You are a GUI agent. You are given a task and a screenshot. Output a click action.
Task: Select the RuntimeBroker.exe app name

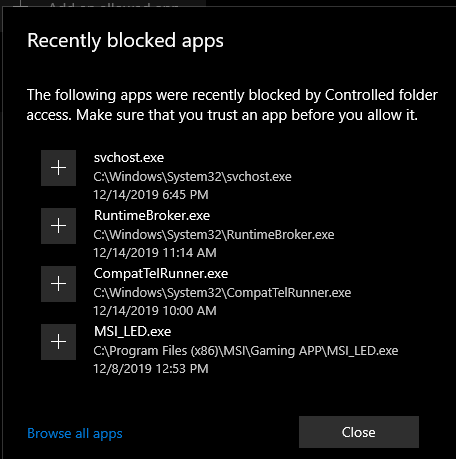152,215
